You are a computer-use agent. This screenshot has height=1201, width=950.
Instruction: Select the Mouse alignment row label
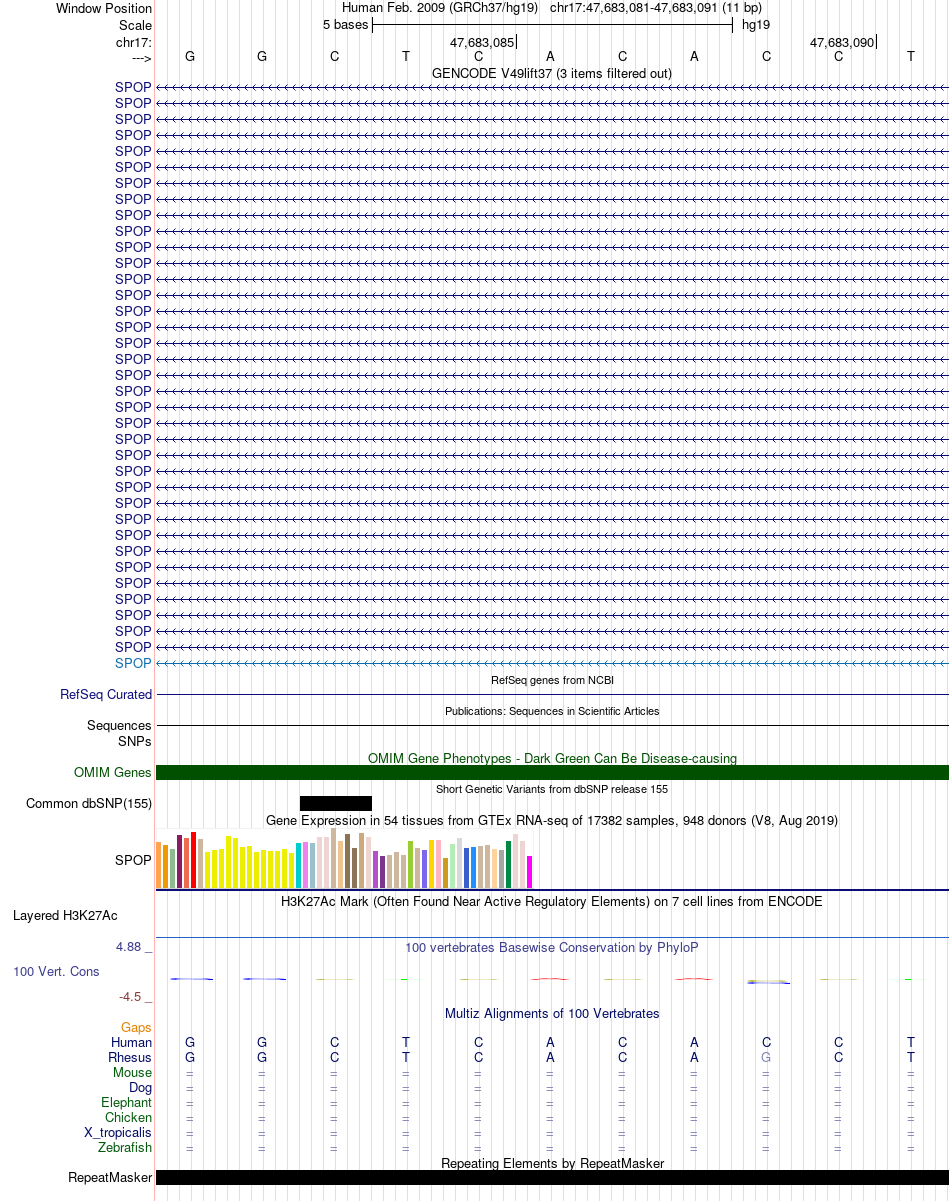click(x=133, y=1072)
